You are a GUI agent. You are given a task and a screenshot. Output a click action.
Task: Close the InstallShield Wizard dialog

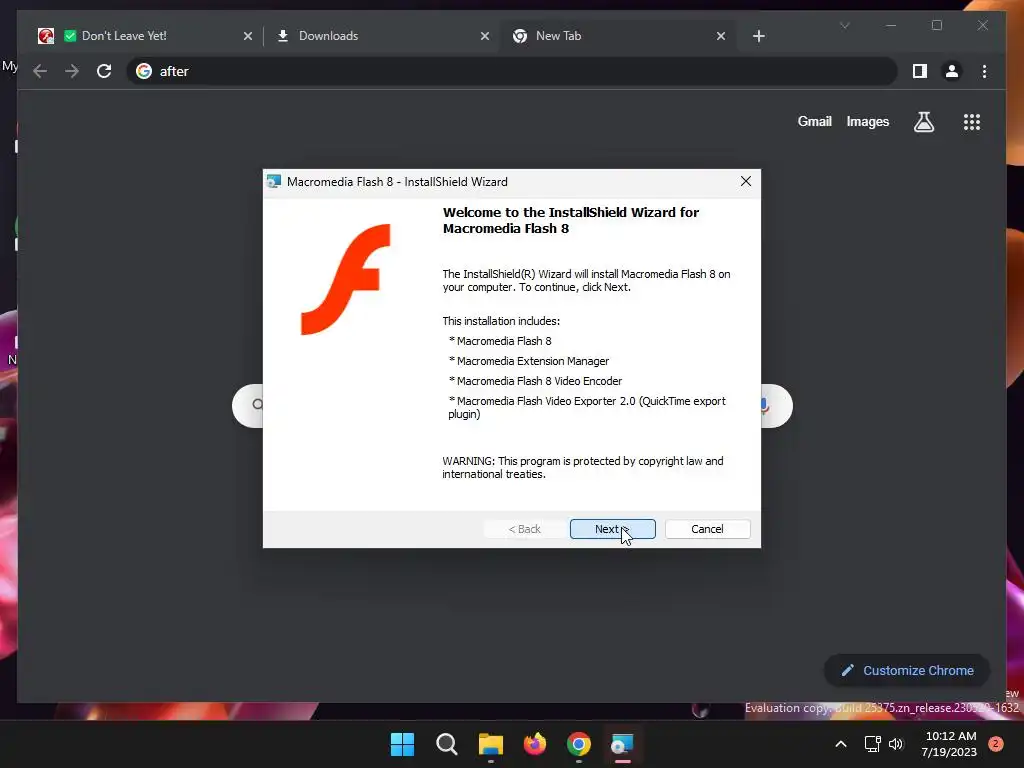(x=746, y=182)
